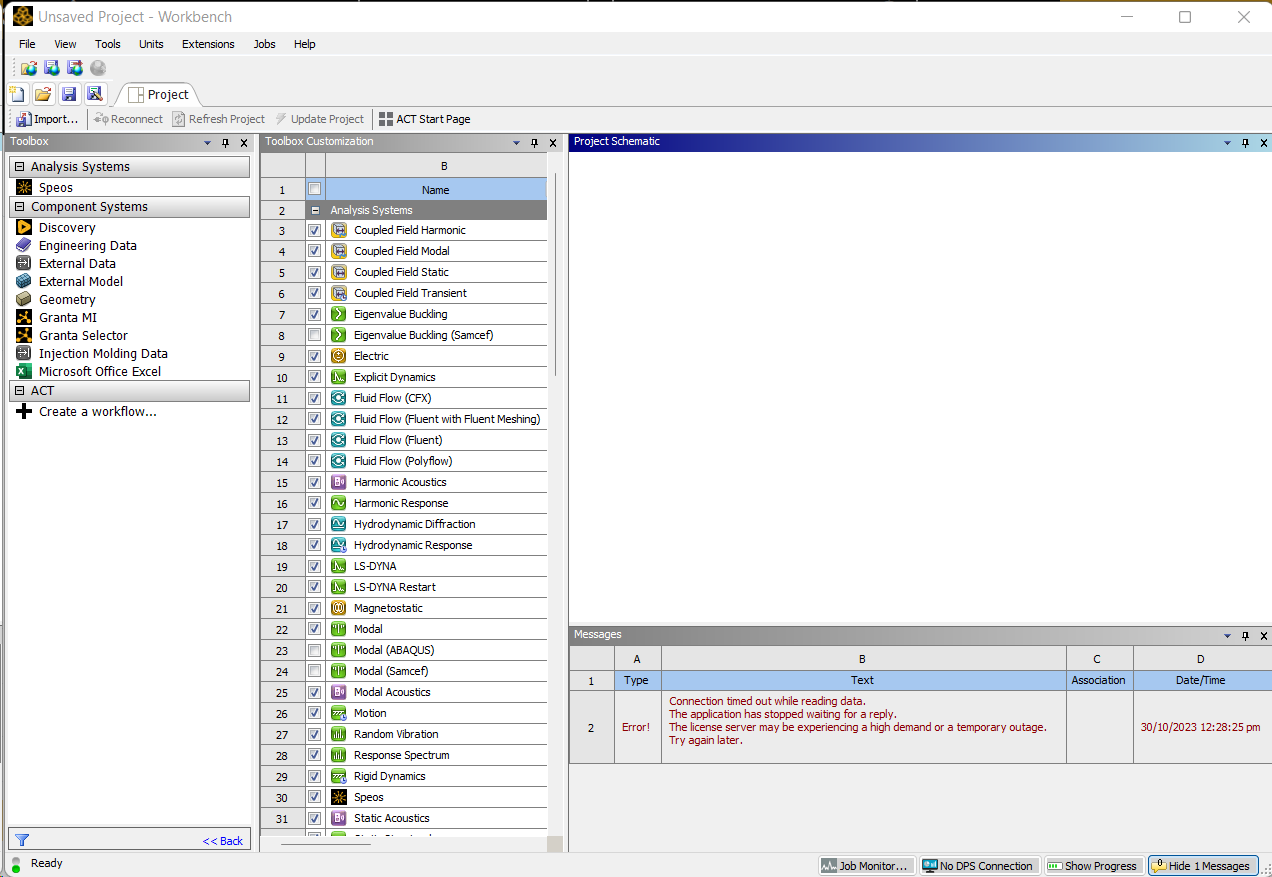Open the Messages panel dropdown arrow
The width and height of the screenshot is (1272, 877).
tap(1228, 636)
